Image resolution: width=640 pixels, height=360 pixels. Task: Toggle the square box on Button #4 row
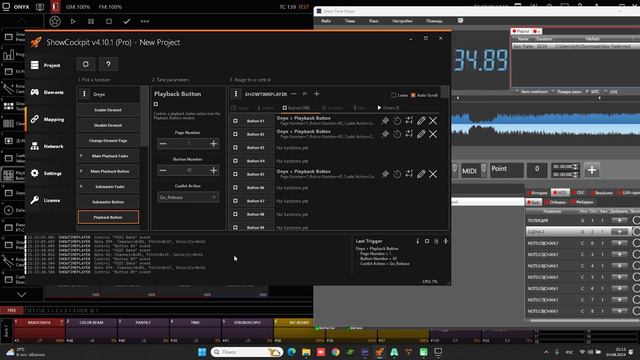(x=236, y=161)
